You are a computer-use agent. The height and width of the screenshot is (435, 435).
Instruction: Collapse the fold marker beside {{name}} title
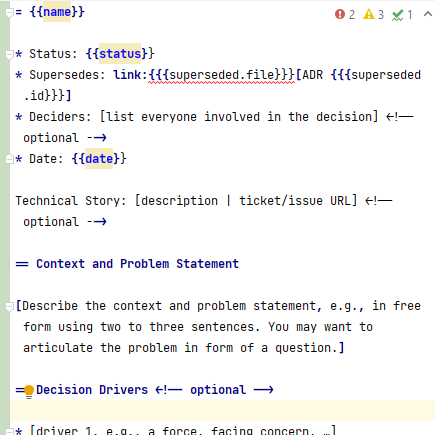point(9,13)
